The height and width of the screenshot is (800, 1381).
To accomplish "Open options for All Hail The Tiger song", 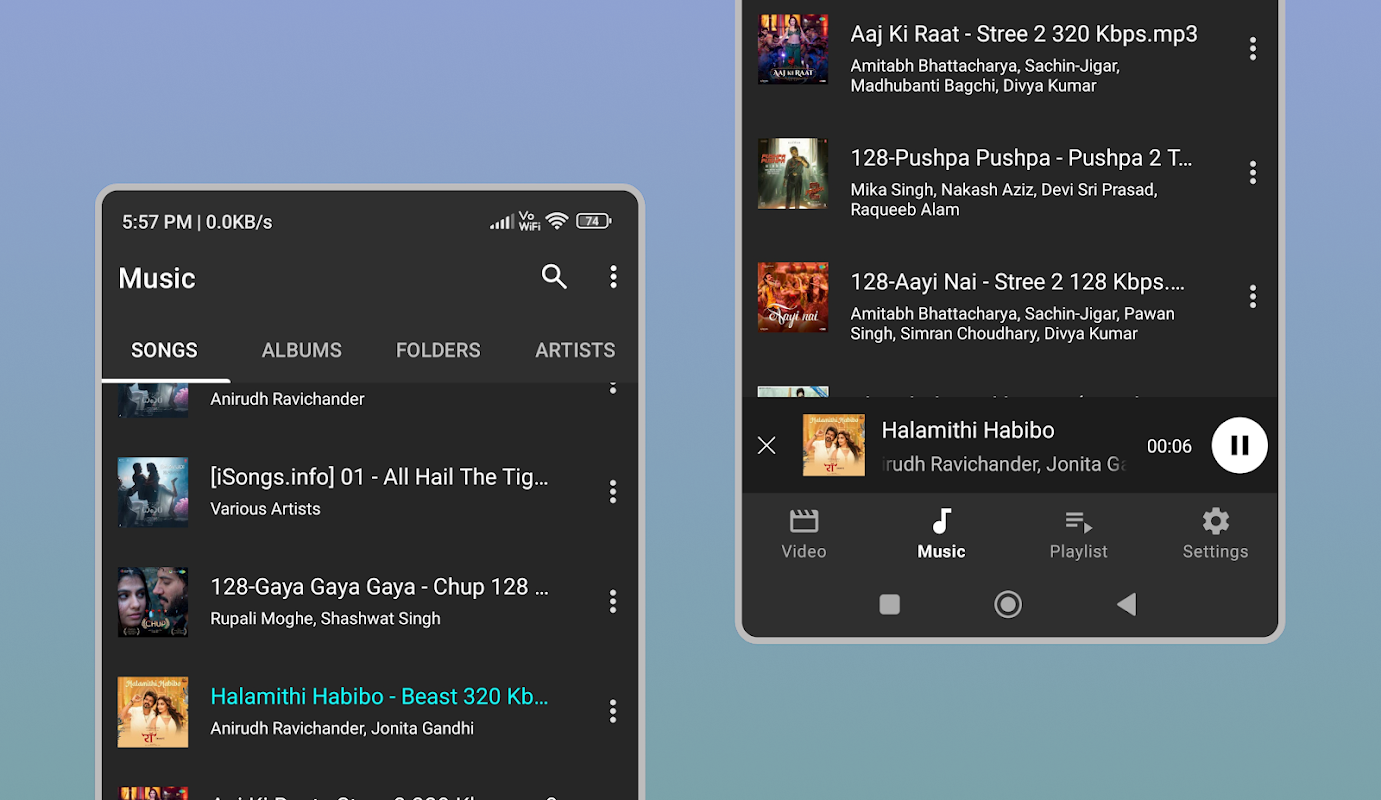I will [613, 491].
